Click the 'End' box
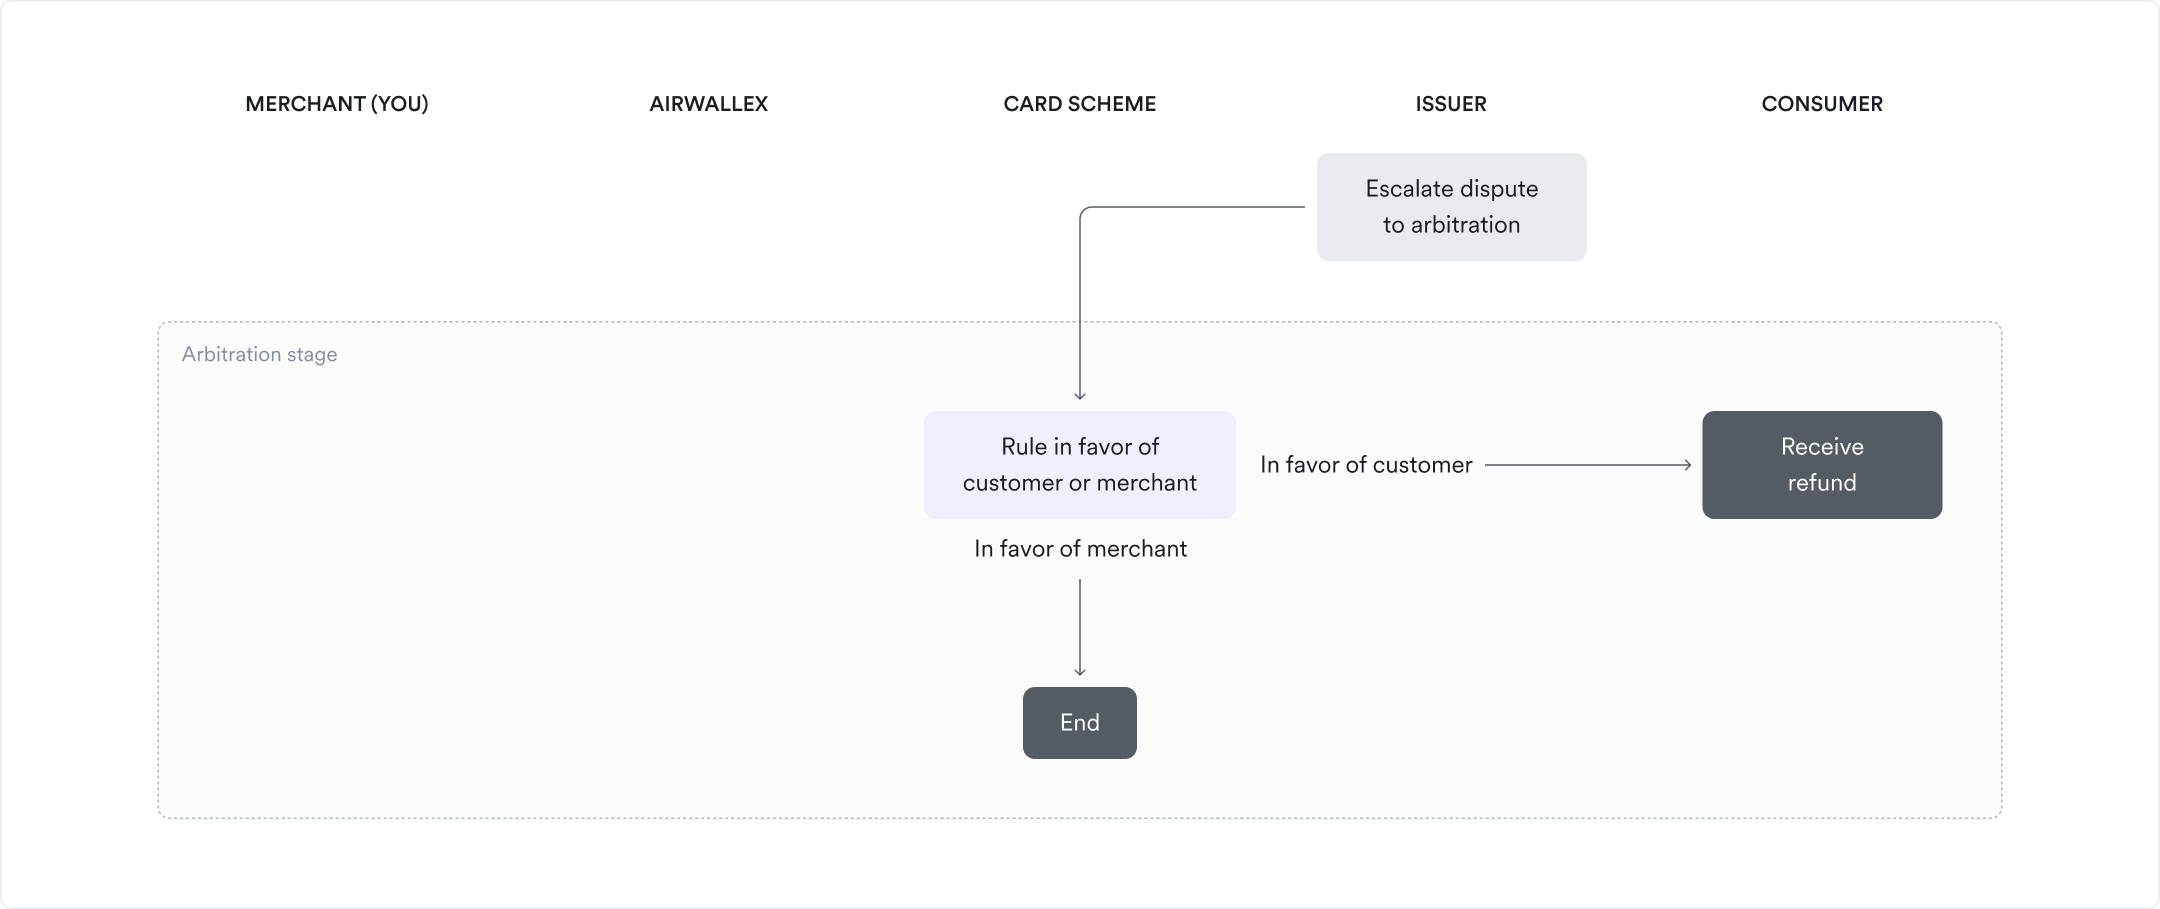This screenshot has width=2160, height=909. [1079, 722]
